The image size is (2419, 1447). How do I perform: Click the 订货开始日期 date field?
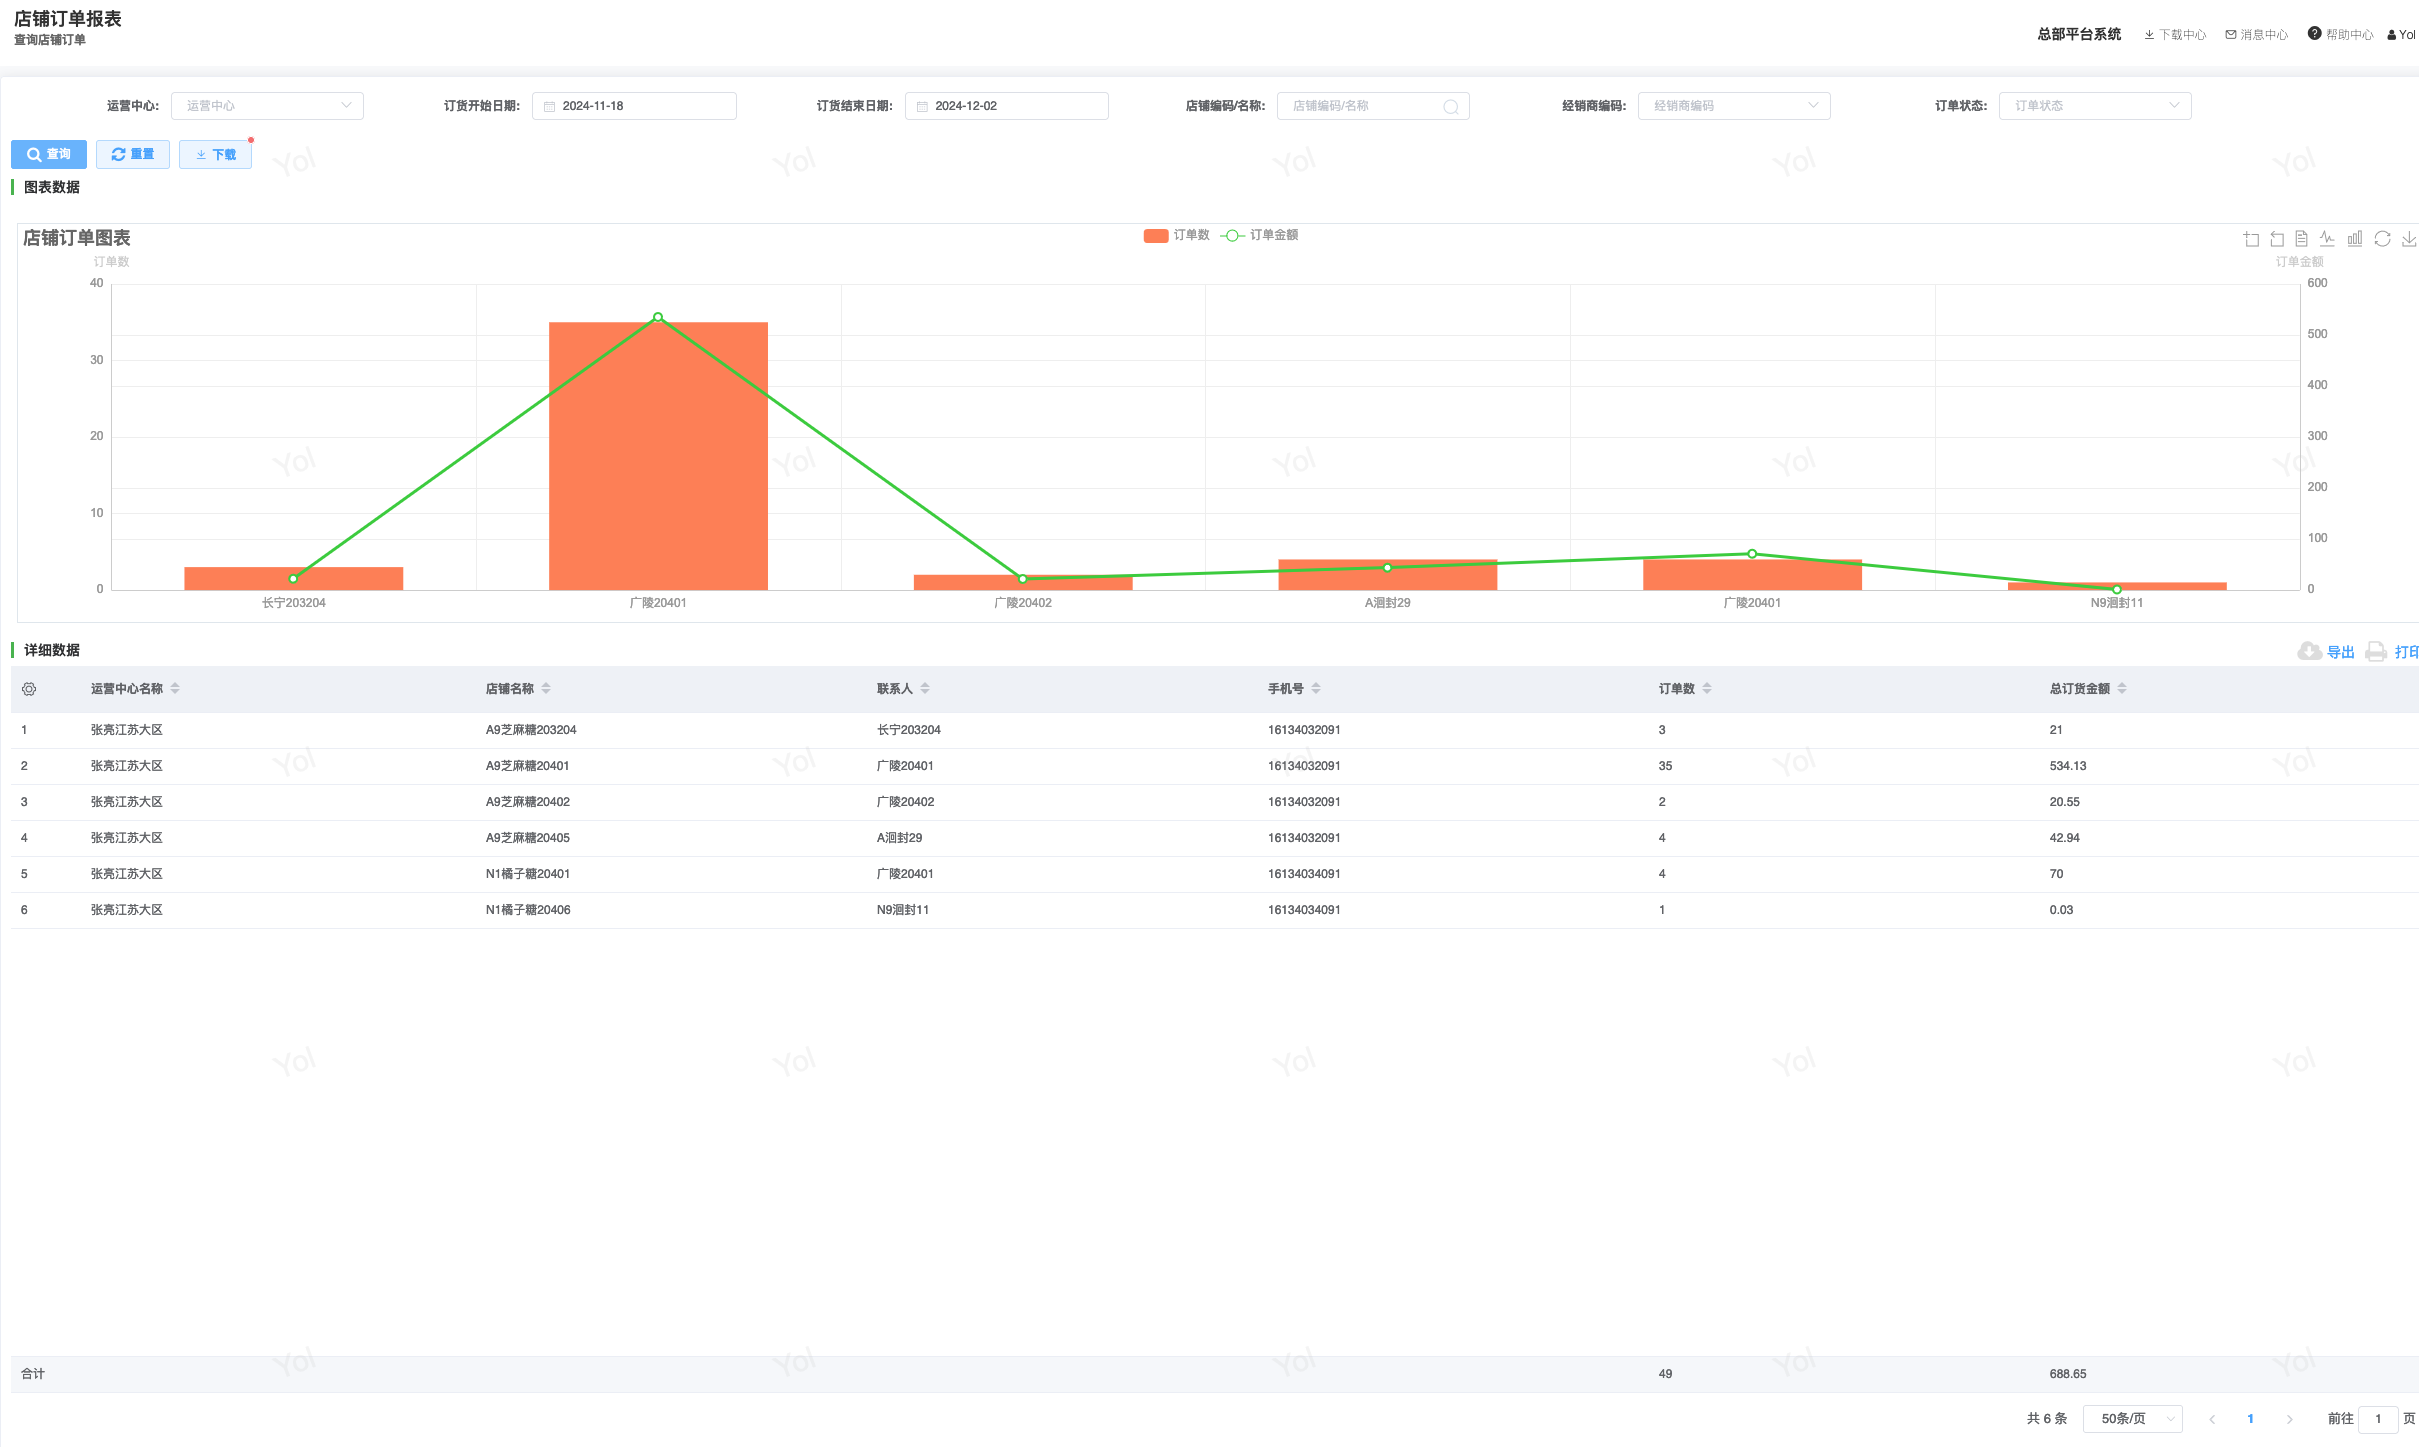[x=634, y=106]
